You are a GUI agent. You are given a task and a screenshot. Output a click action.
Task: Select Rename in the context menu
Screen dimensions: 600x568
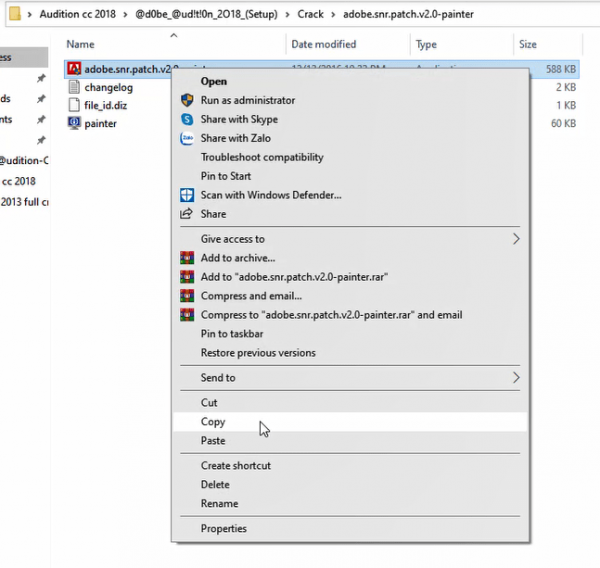pyautogui.click(x=219, y=504)
